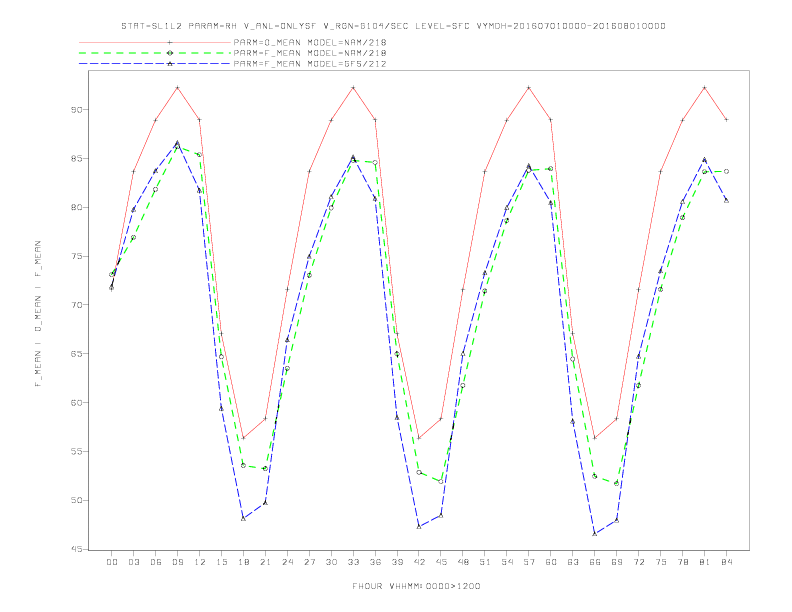Viewport: 792px width, 612px height.
Task: Click the red solid legend line sample
Action: (155, 42)
